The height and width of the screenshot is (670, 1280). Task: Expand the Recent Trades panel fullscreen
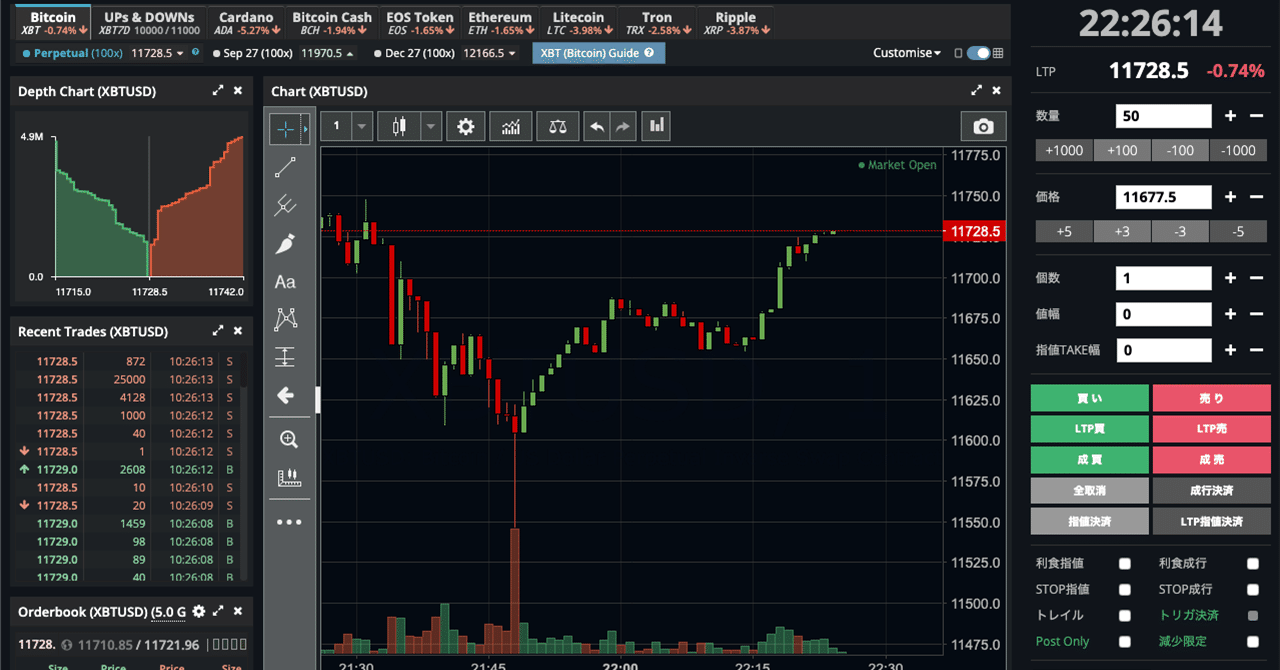click(218, 331)
